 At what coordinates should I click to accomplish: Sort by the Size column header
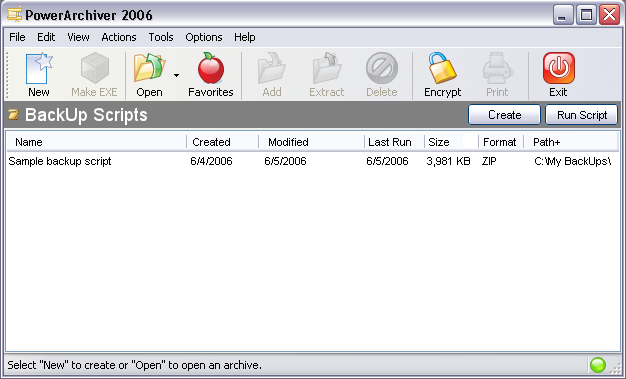point(452,142)
